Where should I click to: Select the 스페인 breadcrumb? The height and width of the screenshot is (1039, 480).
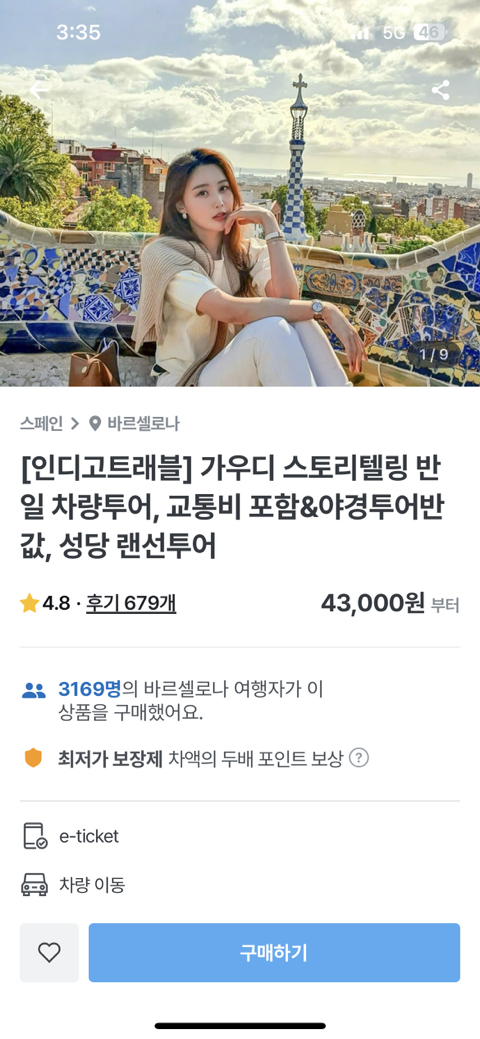pyautogui.click(x=41, y=423)
